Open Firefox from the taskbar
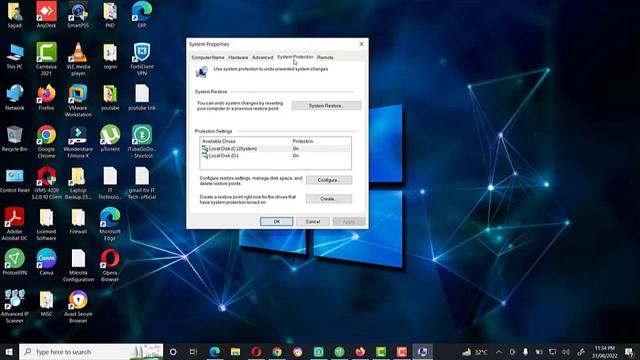The width and height of the screenshot is (640, 360). point(360,351)
